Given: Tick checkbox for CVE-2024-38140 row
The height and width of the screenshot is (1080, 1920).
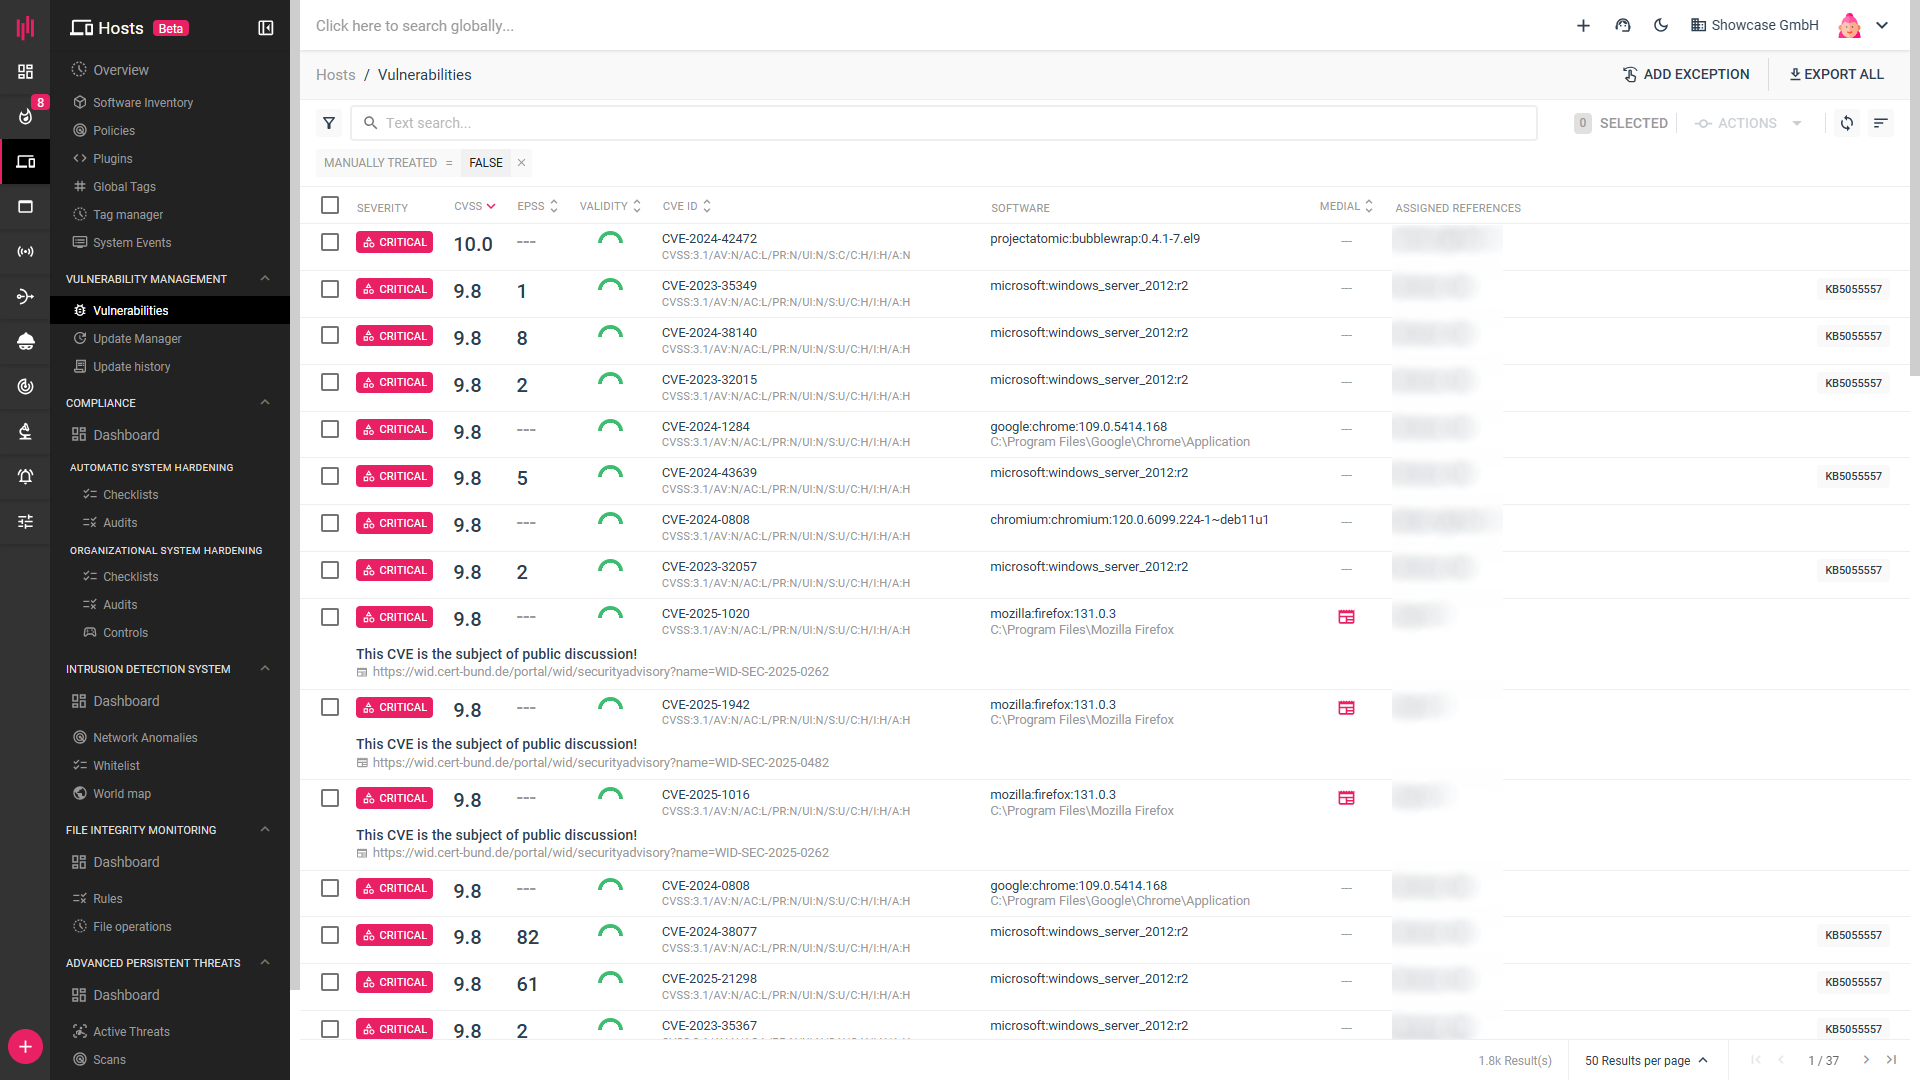Looking at the screenshot, I should tap(330, 336).
